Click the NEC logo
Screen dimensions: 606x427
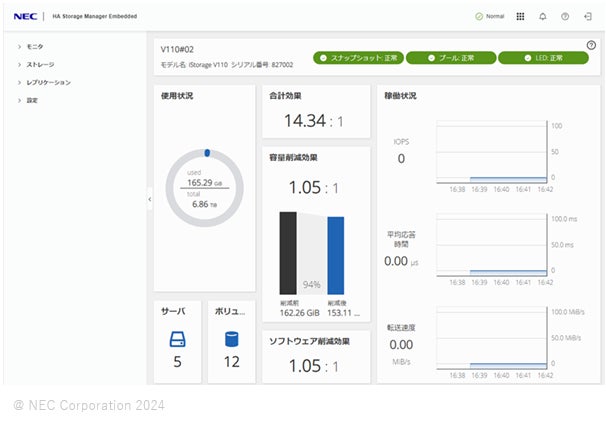(x=25, y=16)
